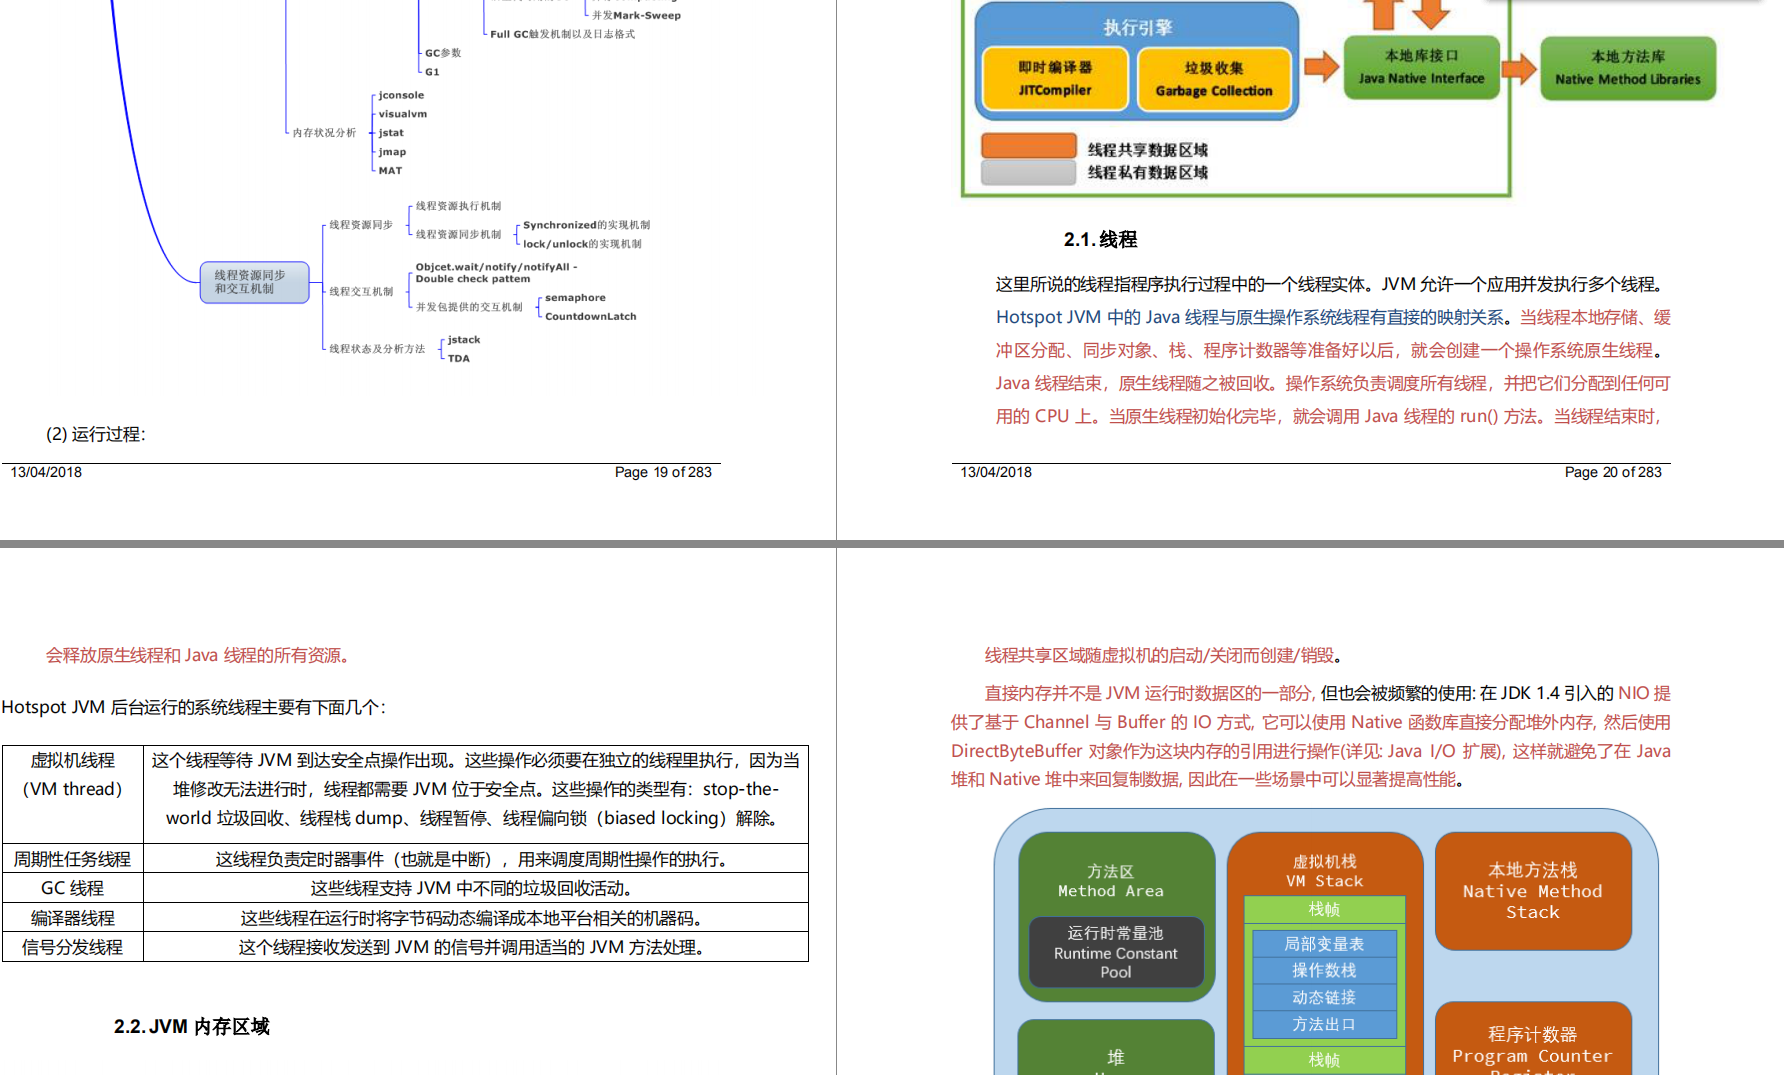Click the gray 线程私有数据区域 legend swatch

click(1029, 172)
